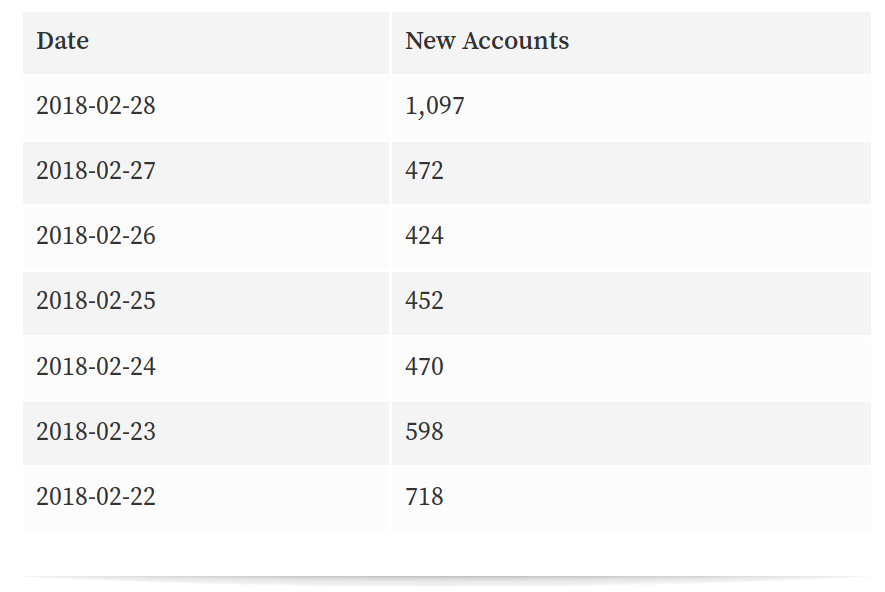Screen dimensions: 885x592
Task: Click the column separator between the header cells
Action: pyautogui.click(x=390, y=41)
